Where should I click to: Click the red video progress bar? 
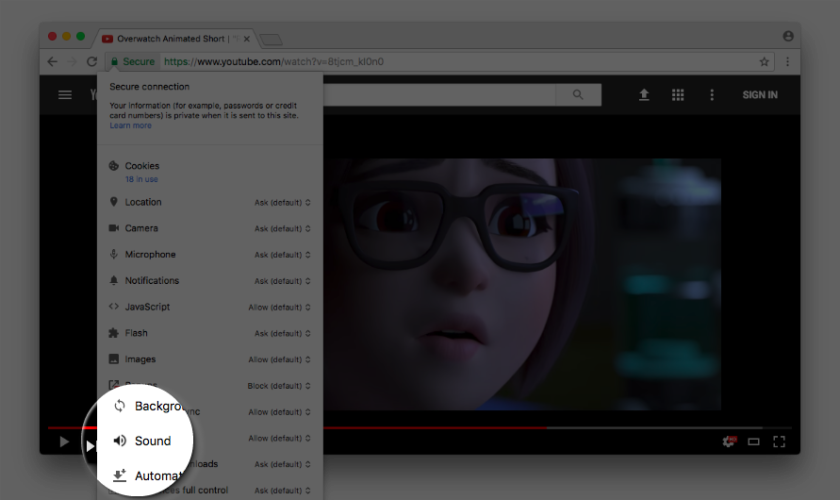pos(300,427)
